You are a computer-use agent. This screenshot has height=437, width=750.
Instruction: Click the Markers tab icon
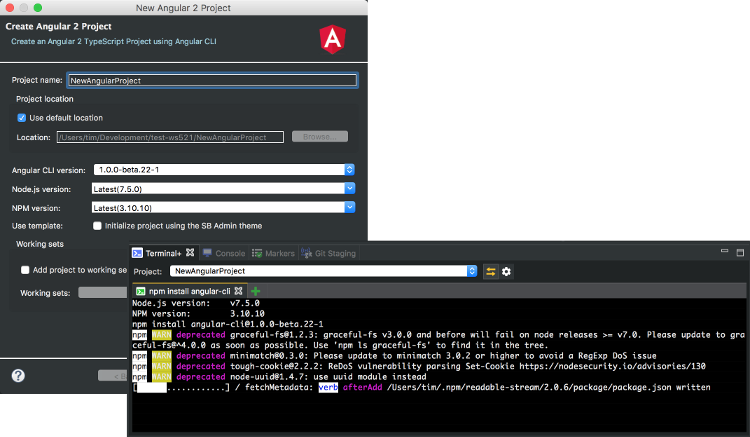(257, 253)
